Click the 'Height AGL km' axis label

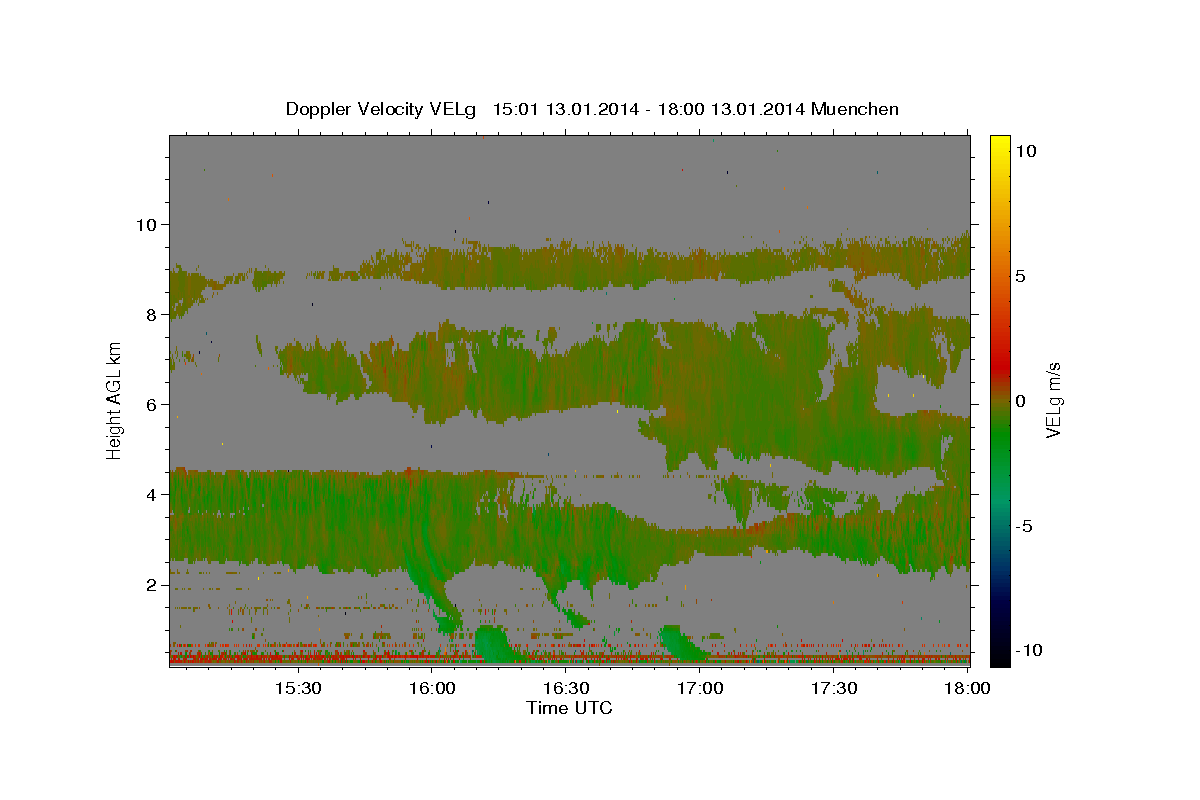pyautogui.click(x=115, y=401)
